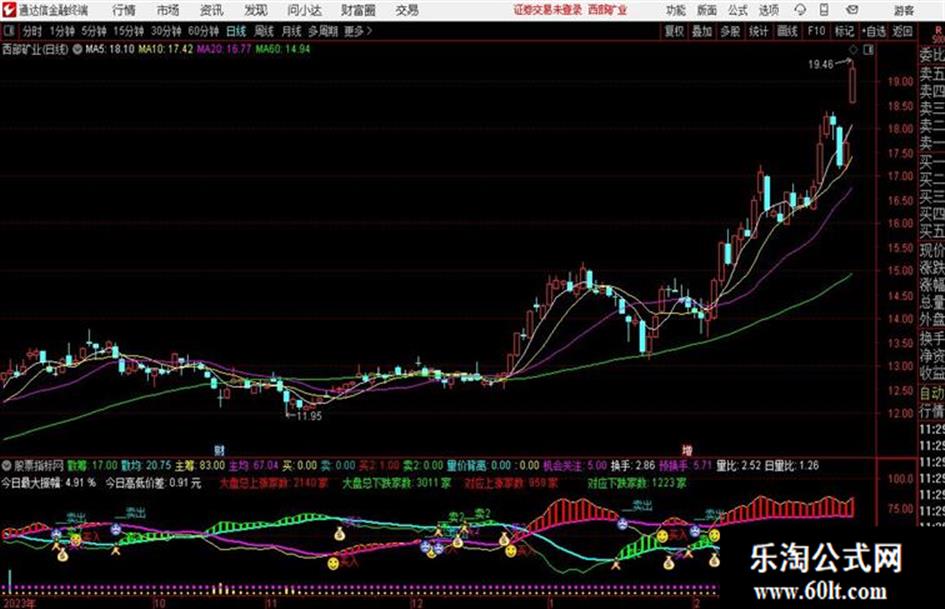Open the 发现 menu
Screen dimensions: 945x609
click(x=256, y=10)
